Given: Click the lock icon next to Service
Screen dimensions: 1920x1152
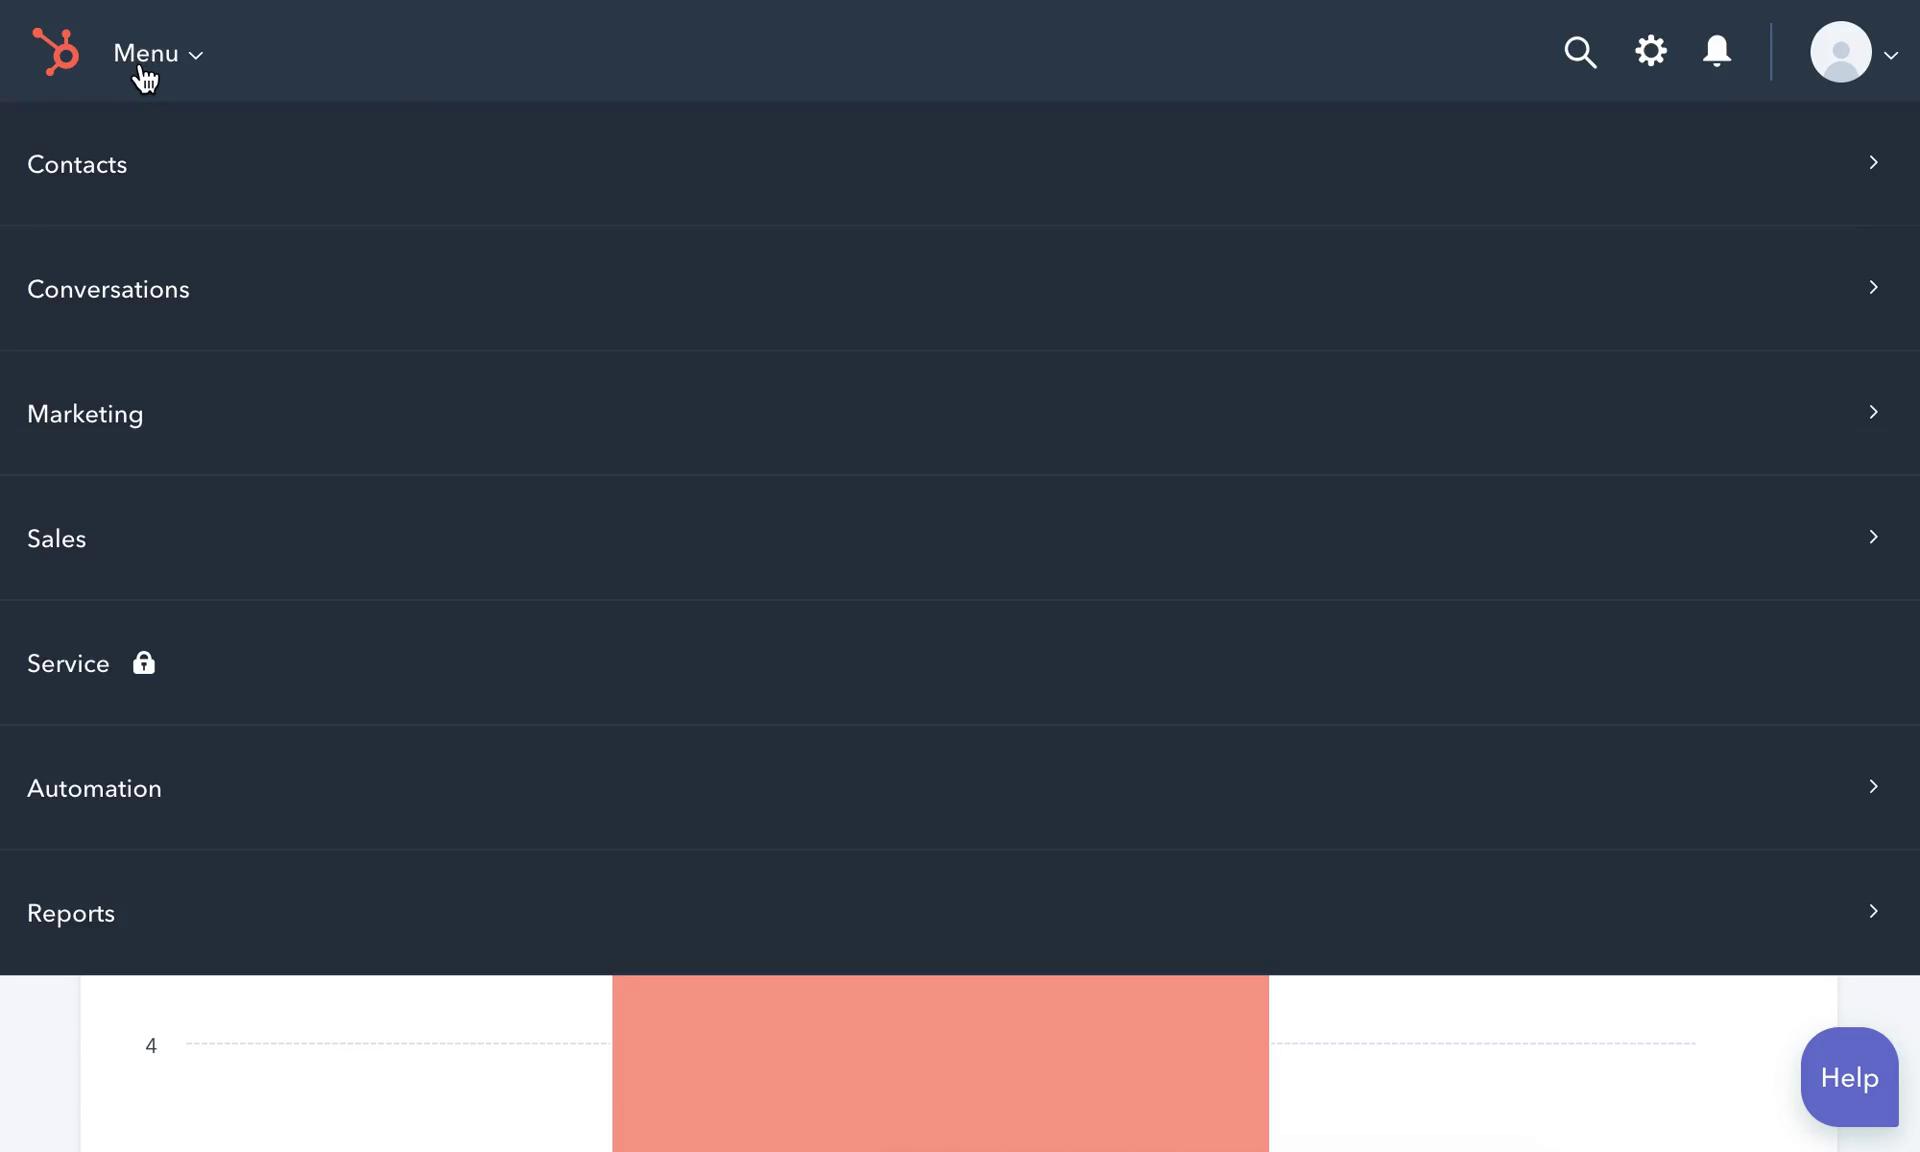Looking at the screenshot, I should [143, 662].
